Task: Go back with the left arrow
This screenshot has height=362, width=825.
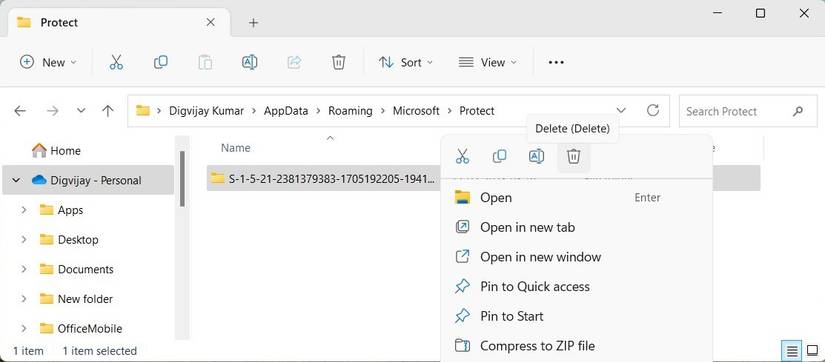Action: [20, 111]
